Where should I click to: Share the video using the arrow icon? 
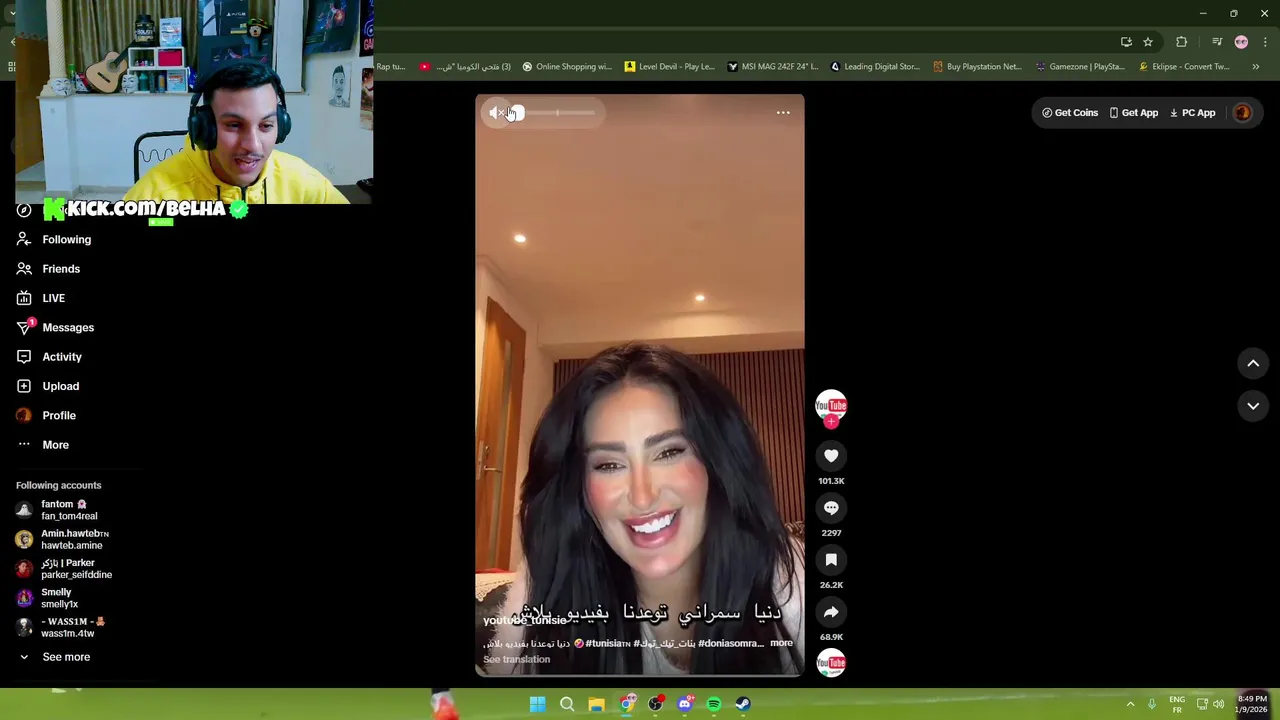point(831,612)
